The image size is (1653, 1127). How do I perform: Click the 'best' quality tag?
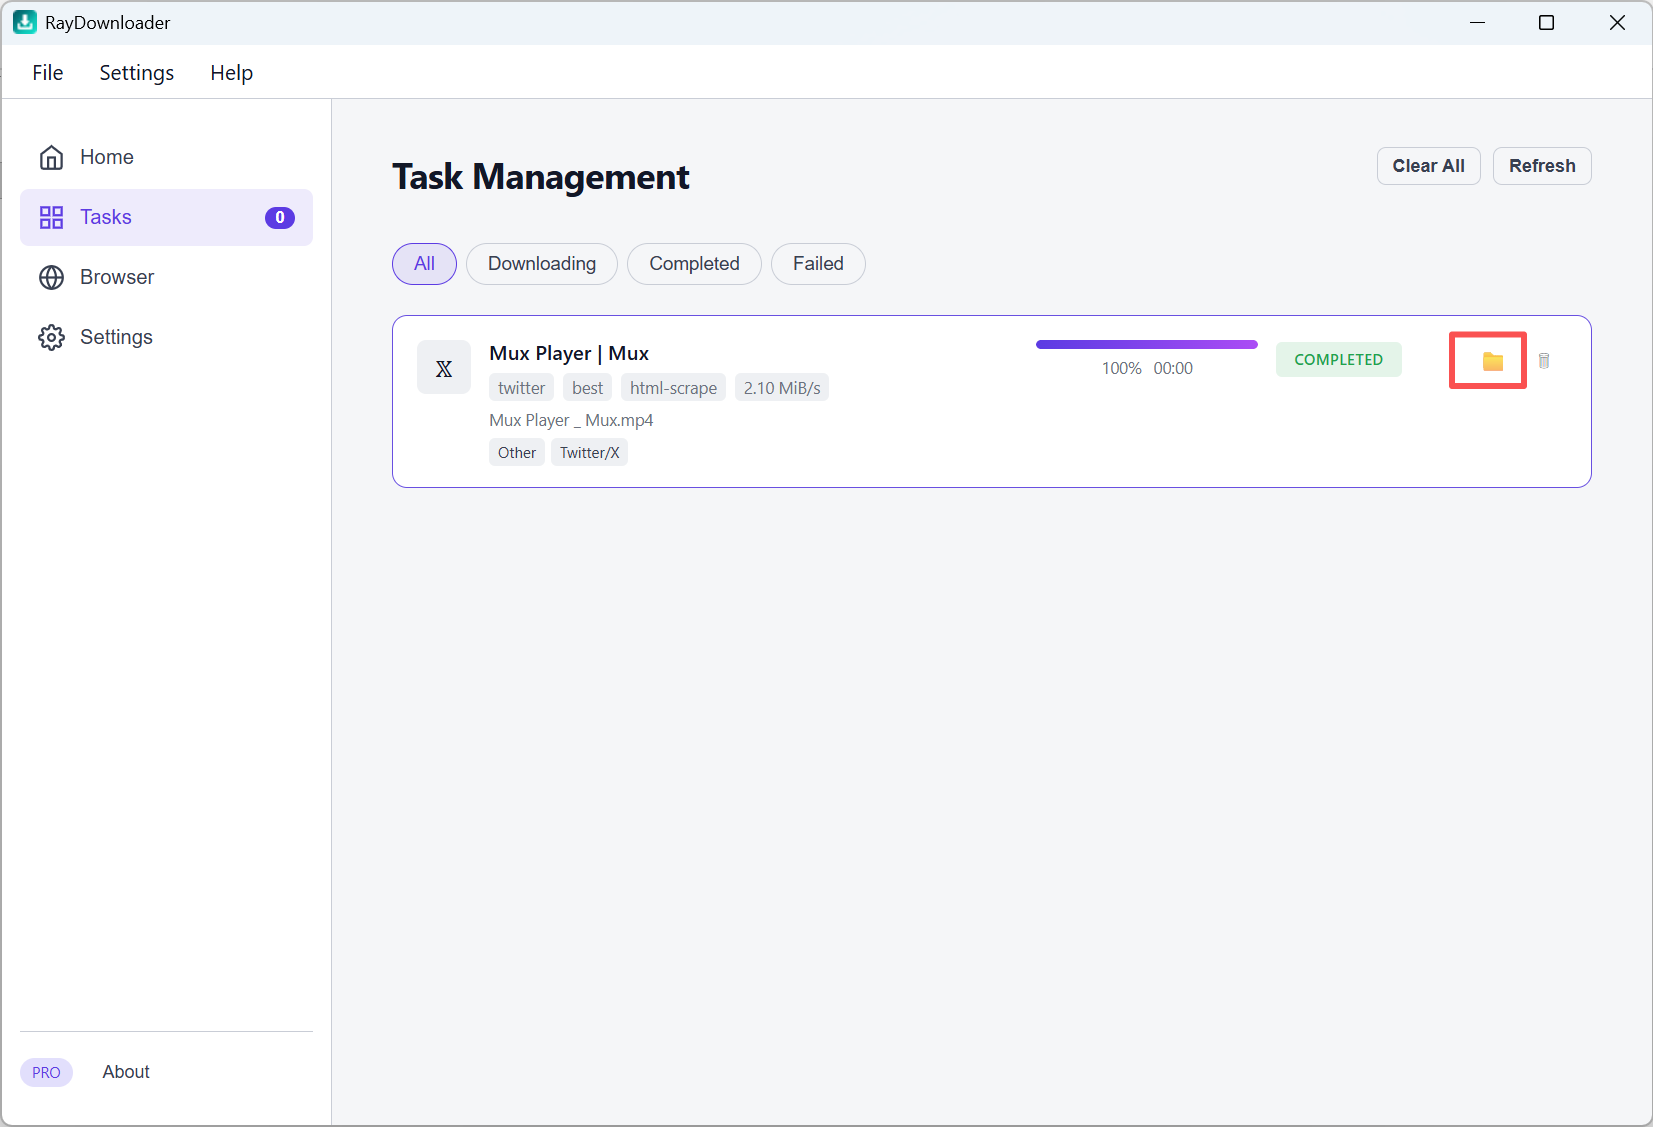pyautogui.click(x=587, y=388)
